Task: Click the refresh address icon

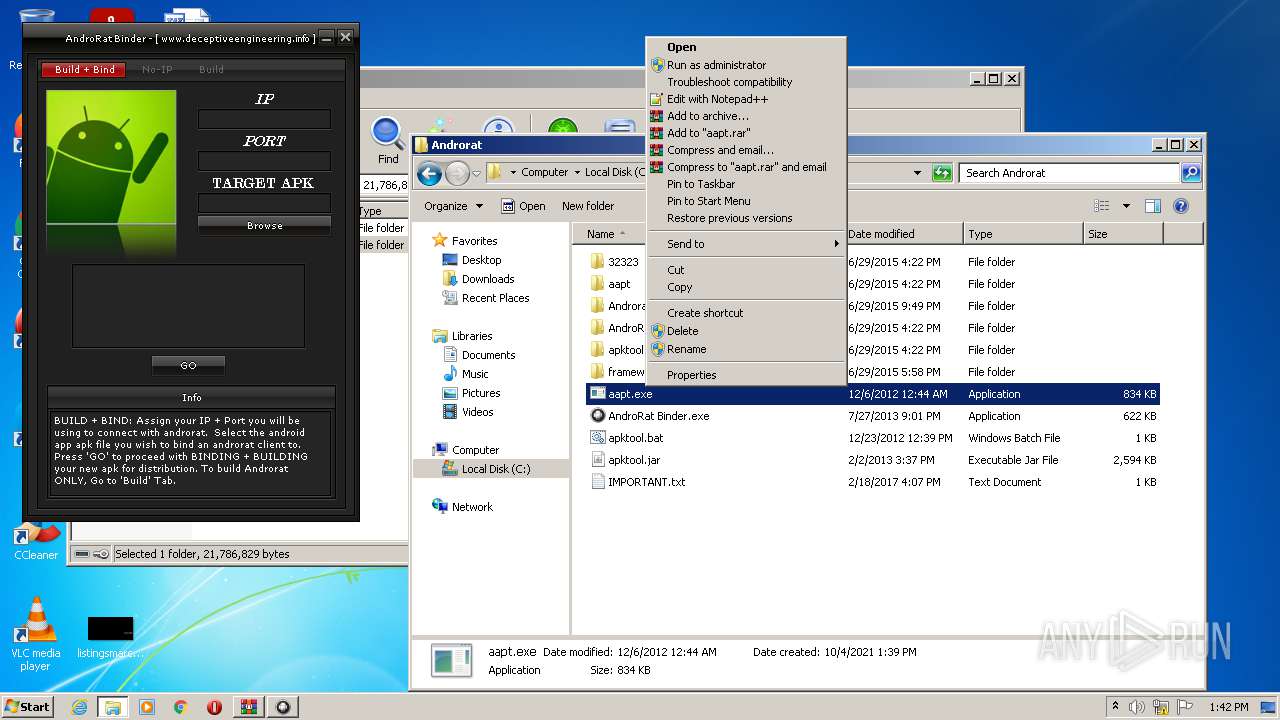Action: click(941, 173)
